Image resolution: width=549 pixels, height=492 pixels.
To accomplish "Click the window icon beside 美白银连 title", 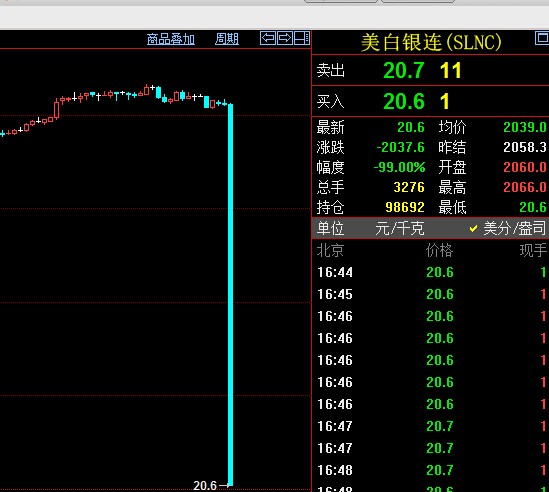I will [542, 37].
